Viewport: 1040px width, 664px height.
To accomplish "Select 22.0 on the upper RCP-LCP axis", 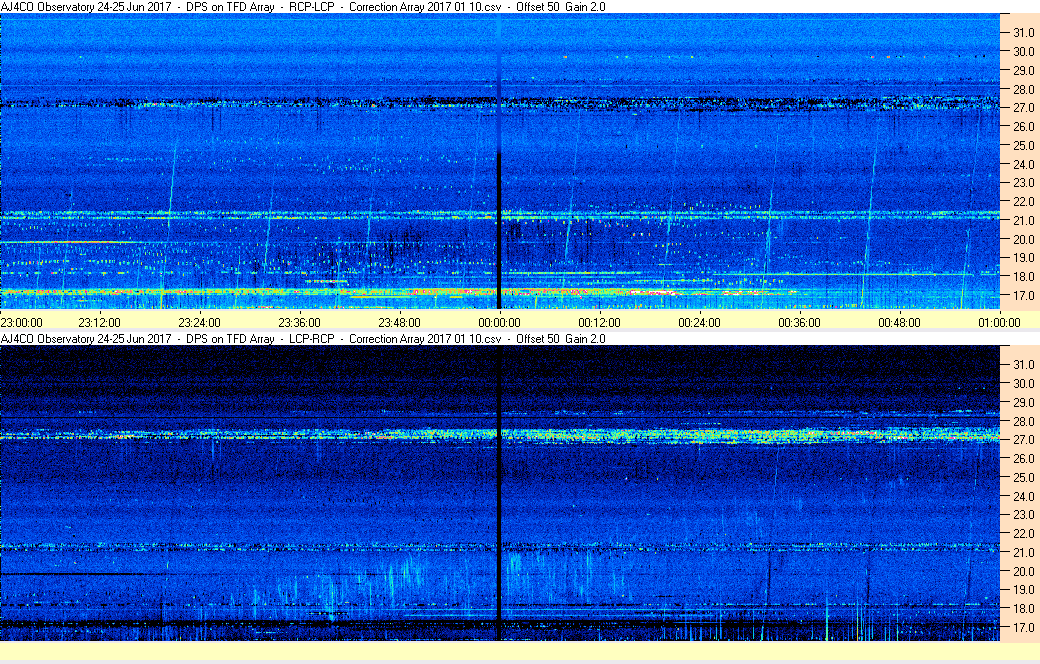I will 1023,202.
